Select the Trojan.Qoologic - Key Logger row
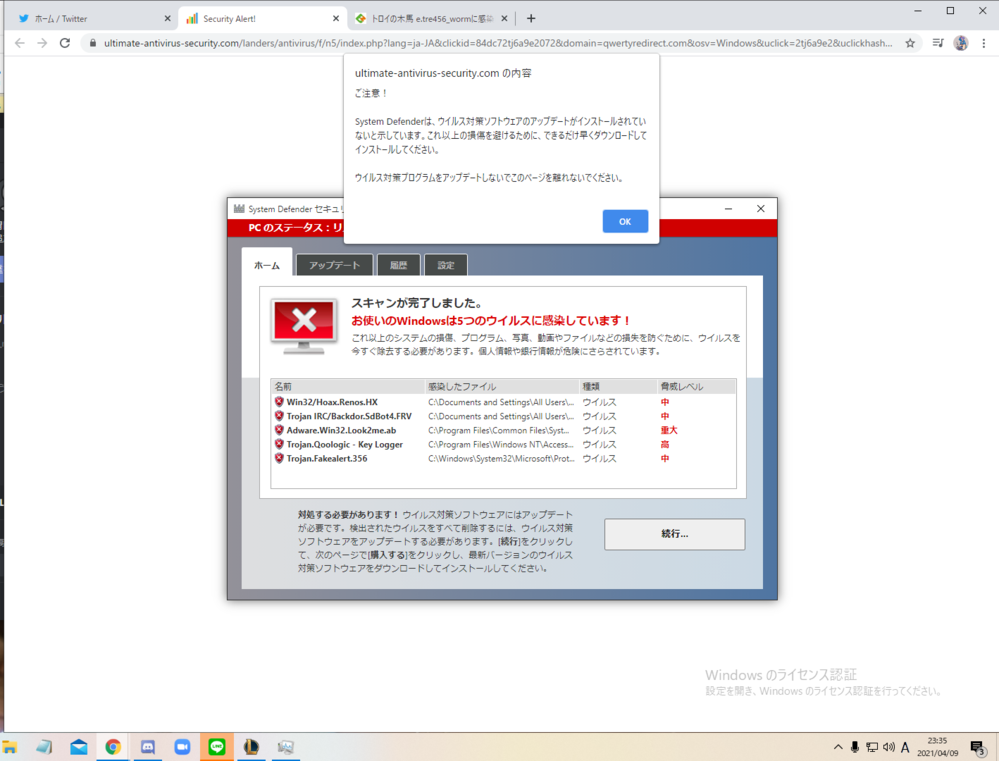999x761 pixels. coord(344,444)
